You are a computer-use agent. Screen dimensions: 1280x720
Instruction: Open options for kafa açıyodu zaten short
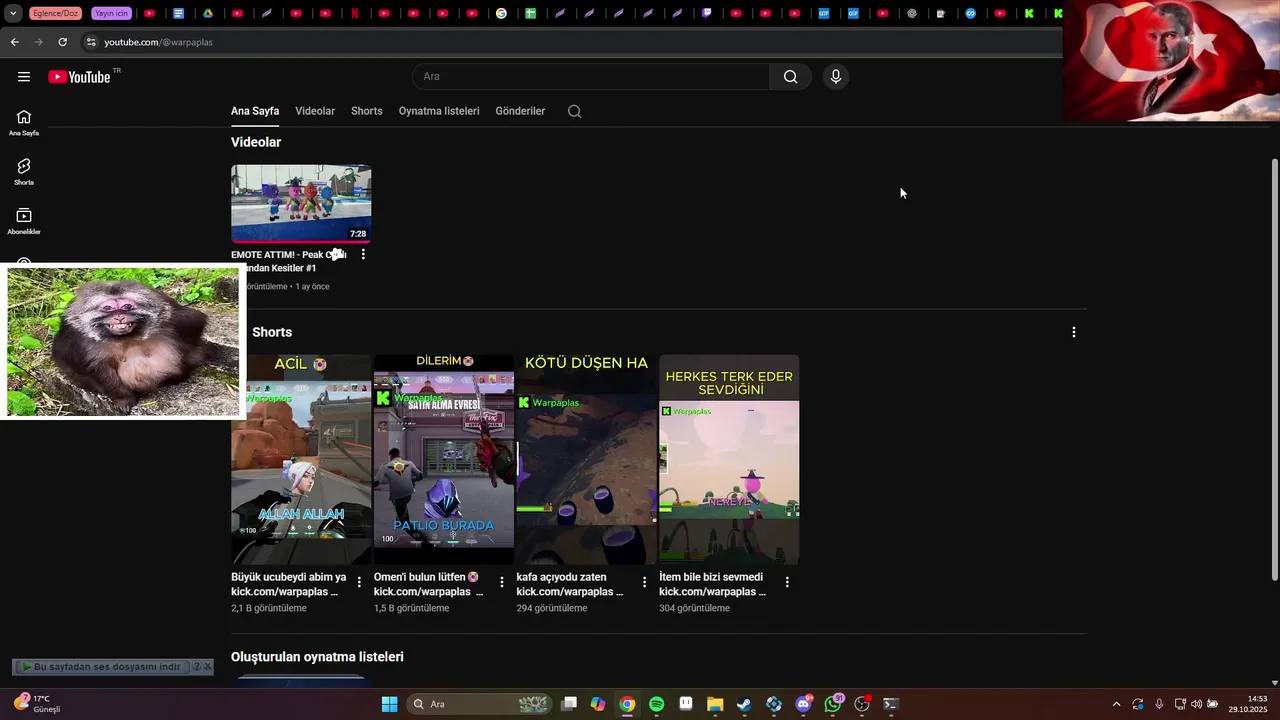645,582
